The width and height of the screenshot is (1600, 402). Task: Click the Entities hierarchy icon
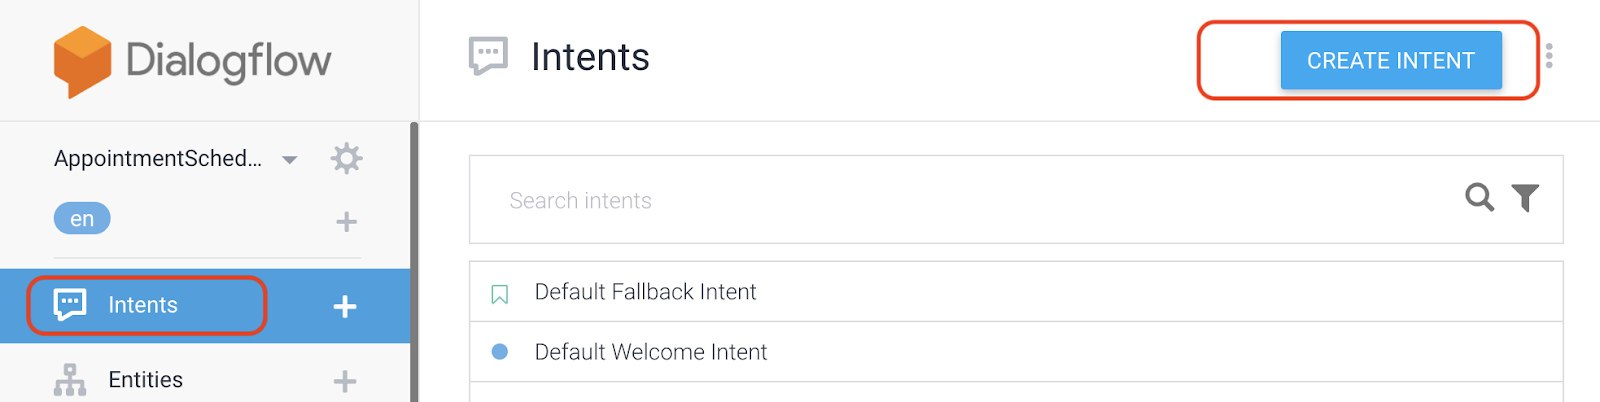[x=70, y=380]
